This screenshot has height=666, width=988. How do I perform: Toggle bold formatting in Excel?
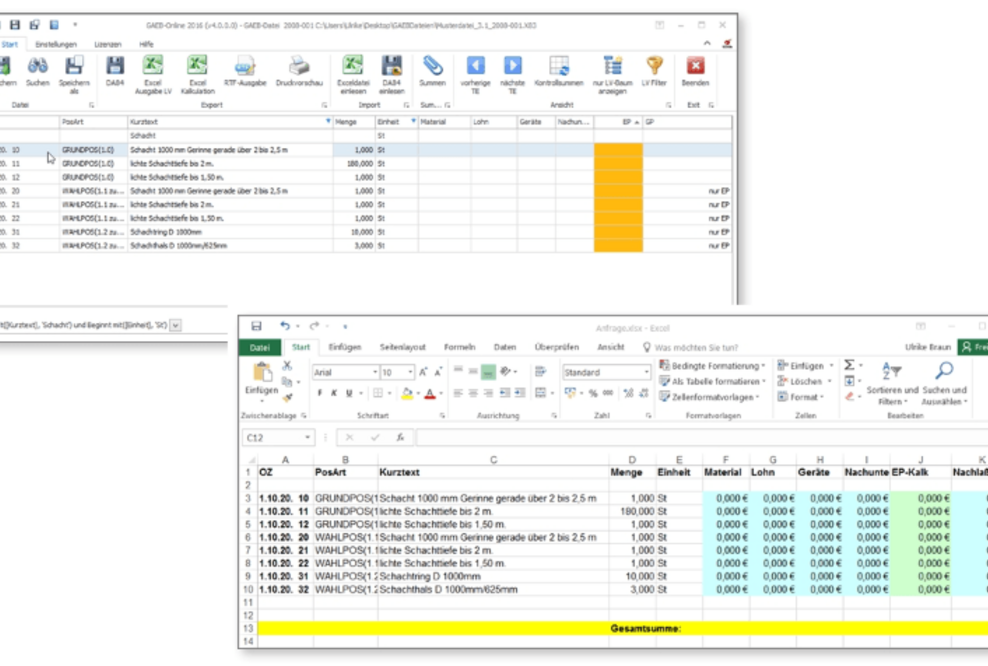click(x=321, y=394)
